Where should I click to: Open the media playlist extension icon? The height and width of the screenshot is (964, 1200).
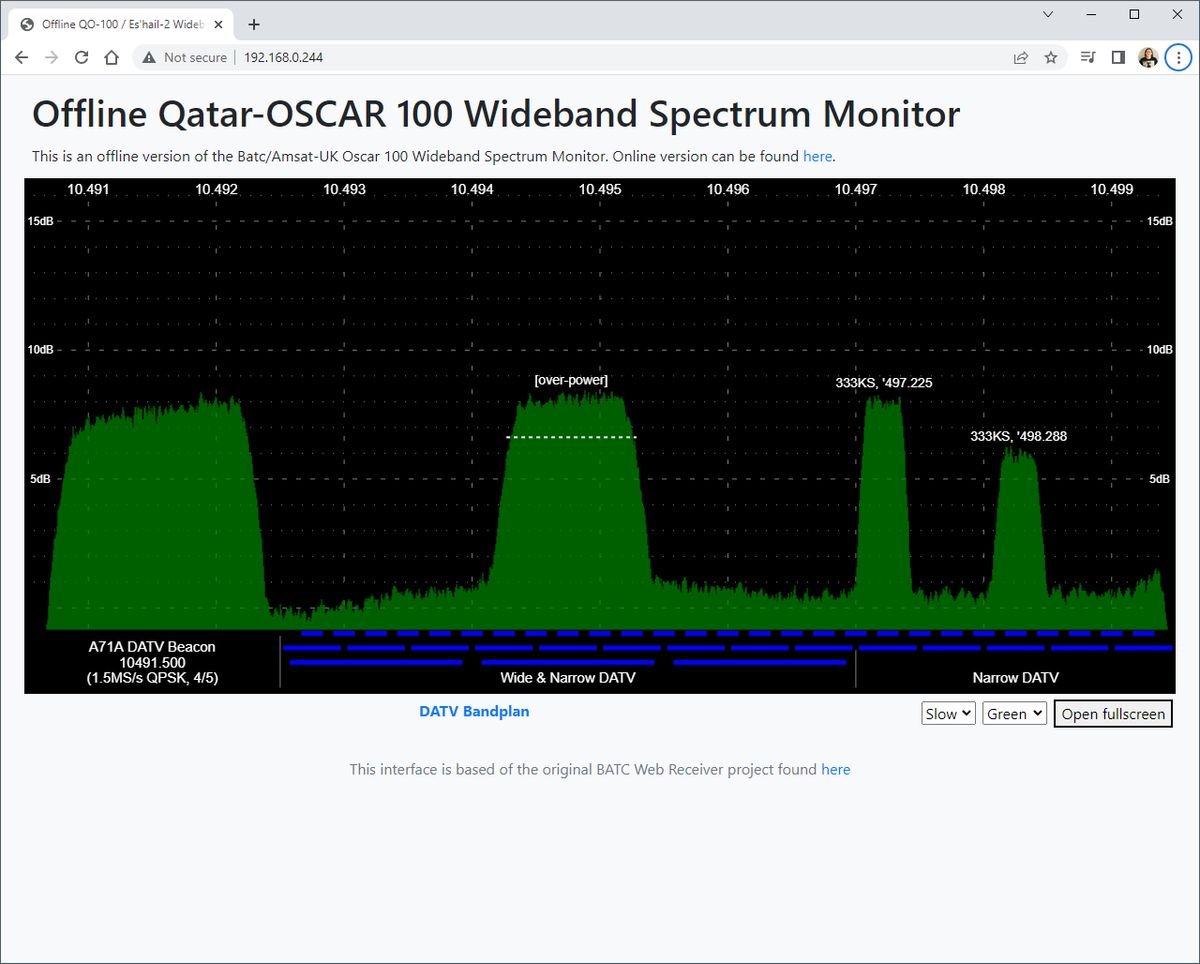click(x=1087, y=57)
